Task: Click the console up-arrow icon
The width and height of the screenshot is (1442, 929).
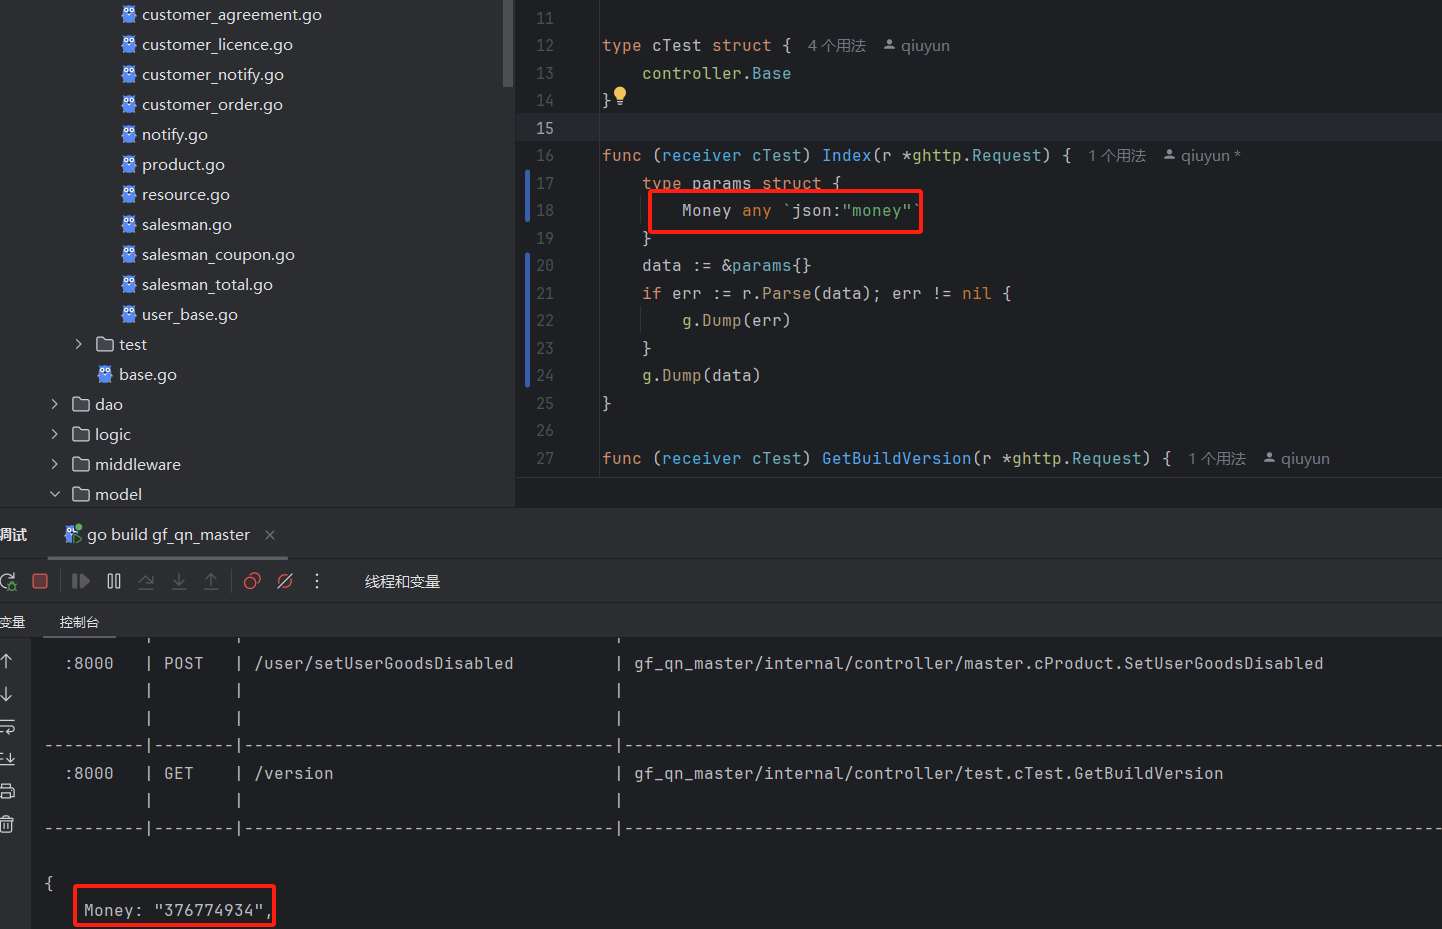Action: point(7,661)
